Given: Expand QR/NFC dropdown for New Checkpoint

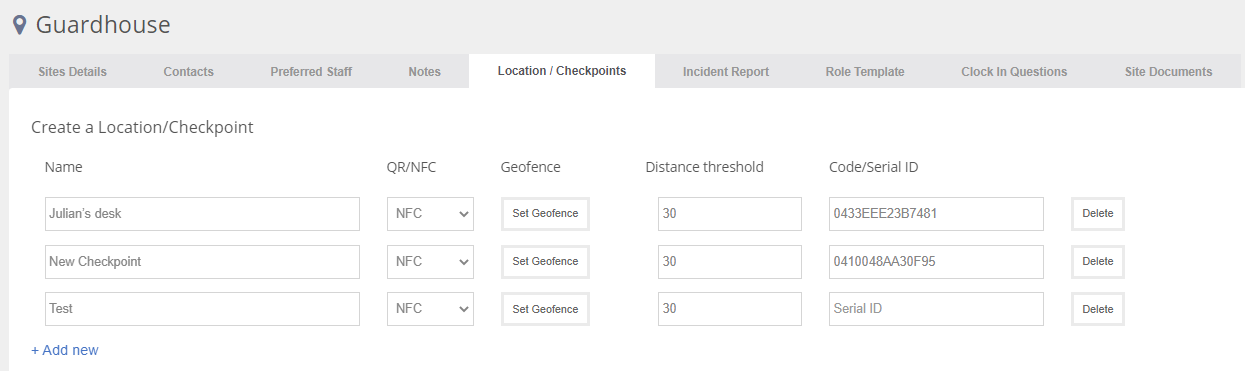Looking at the screenshot, I should [430, 261].
